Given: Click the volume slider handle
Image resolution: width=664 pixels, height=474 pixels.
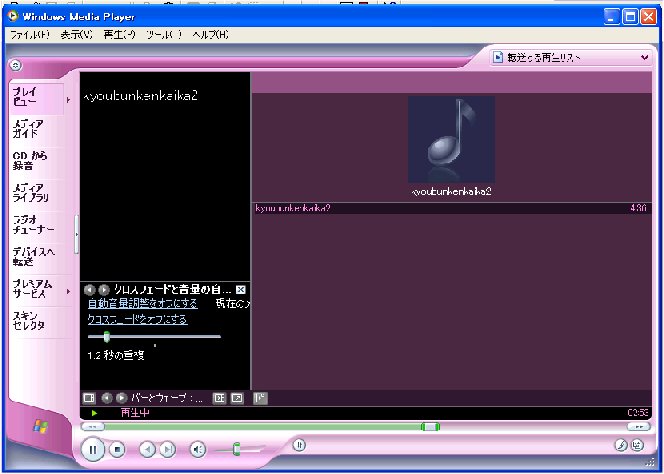Looking at the screenshot, I should click(237, 449).
